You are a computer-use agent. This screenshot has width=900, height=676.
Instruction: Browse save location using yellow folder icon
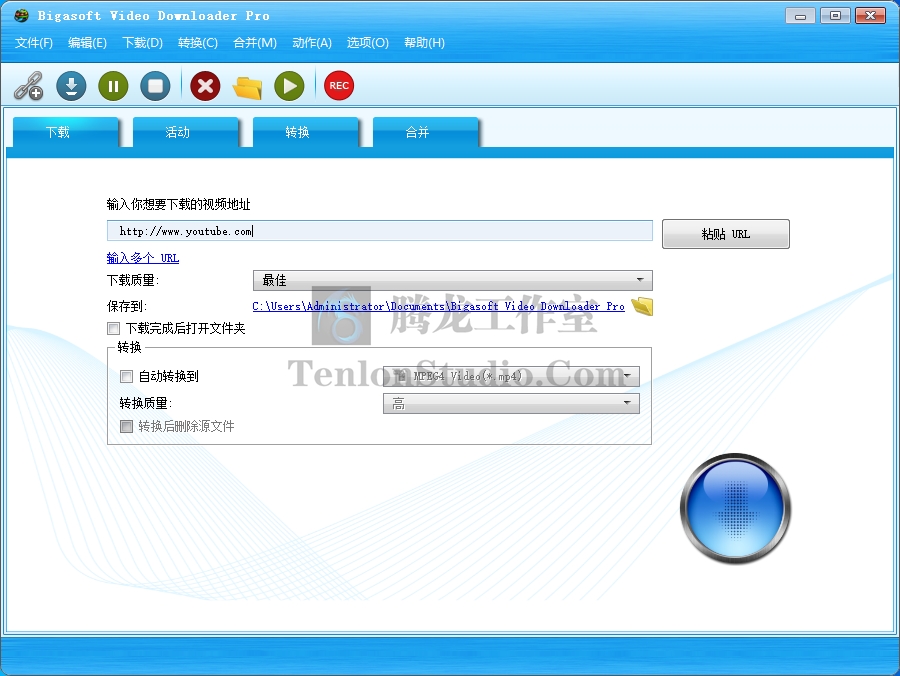(642, 306)
